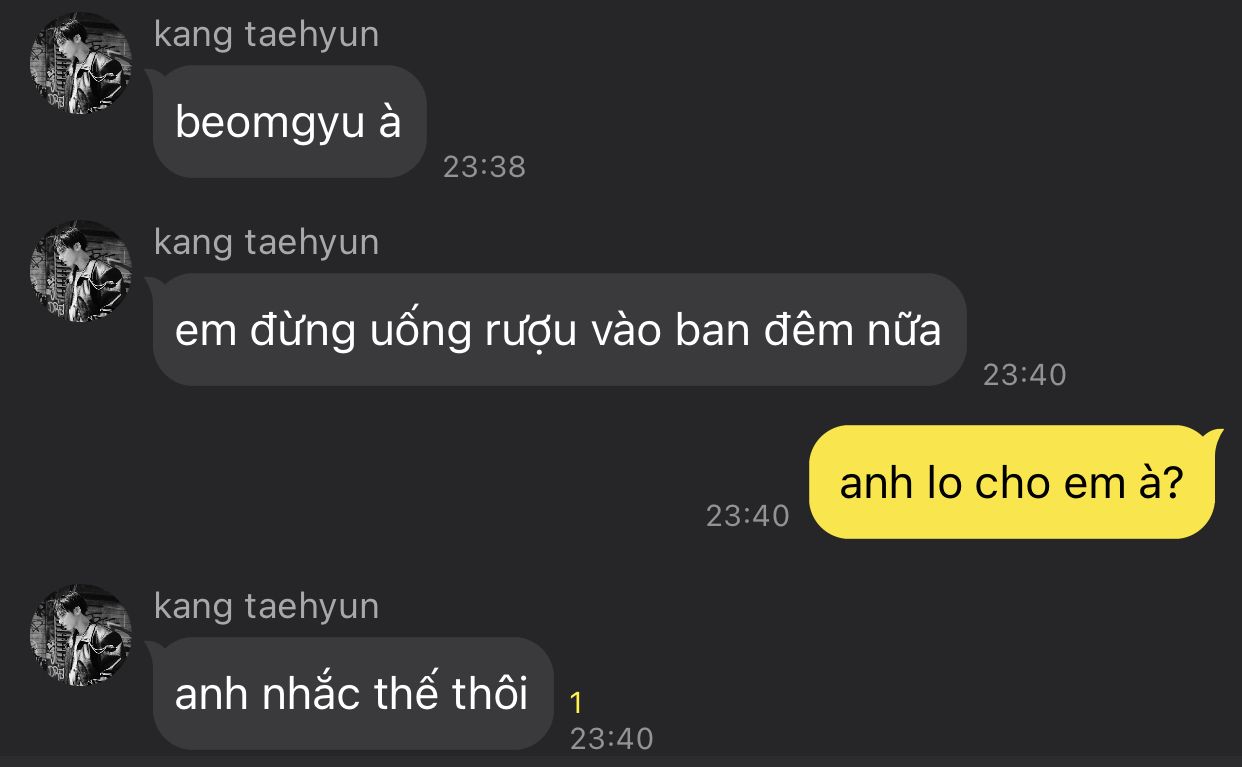The height and width of the screenshot is (767, 1242).
Task: Tap the "em đừng uống rượu vào ban đêm nữa" bubble
Action: [560, 330]
